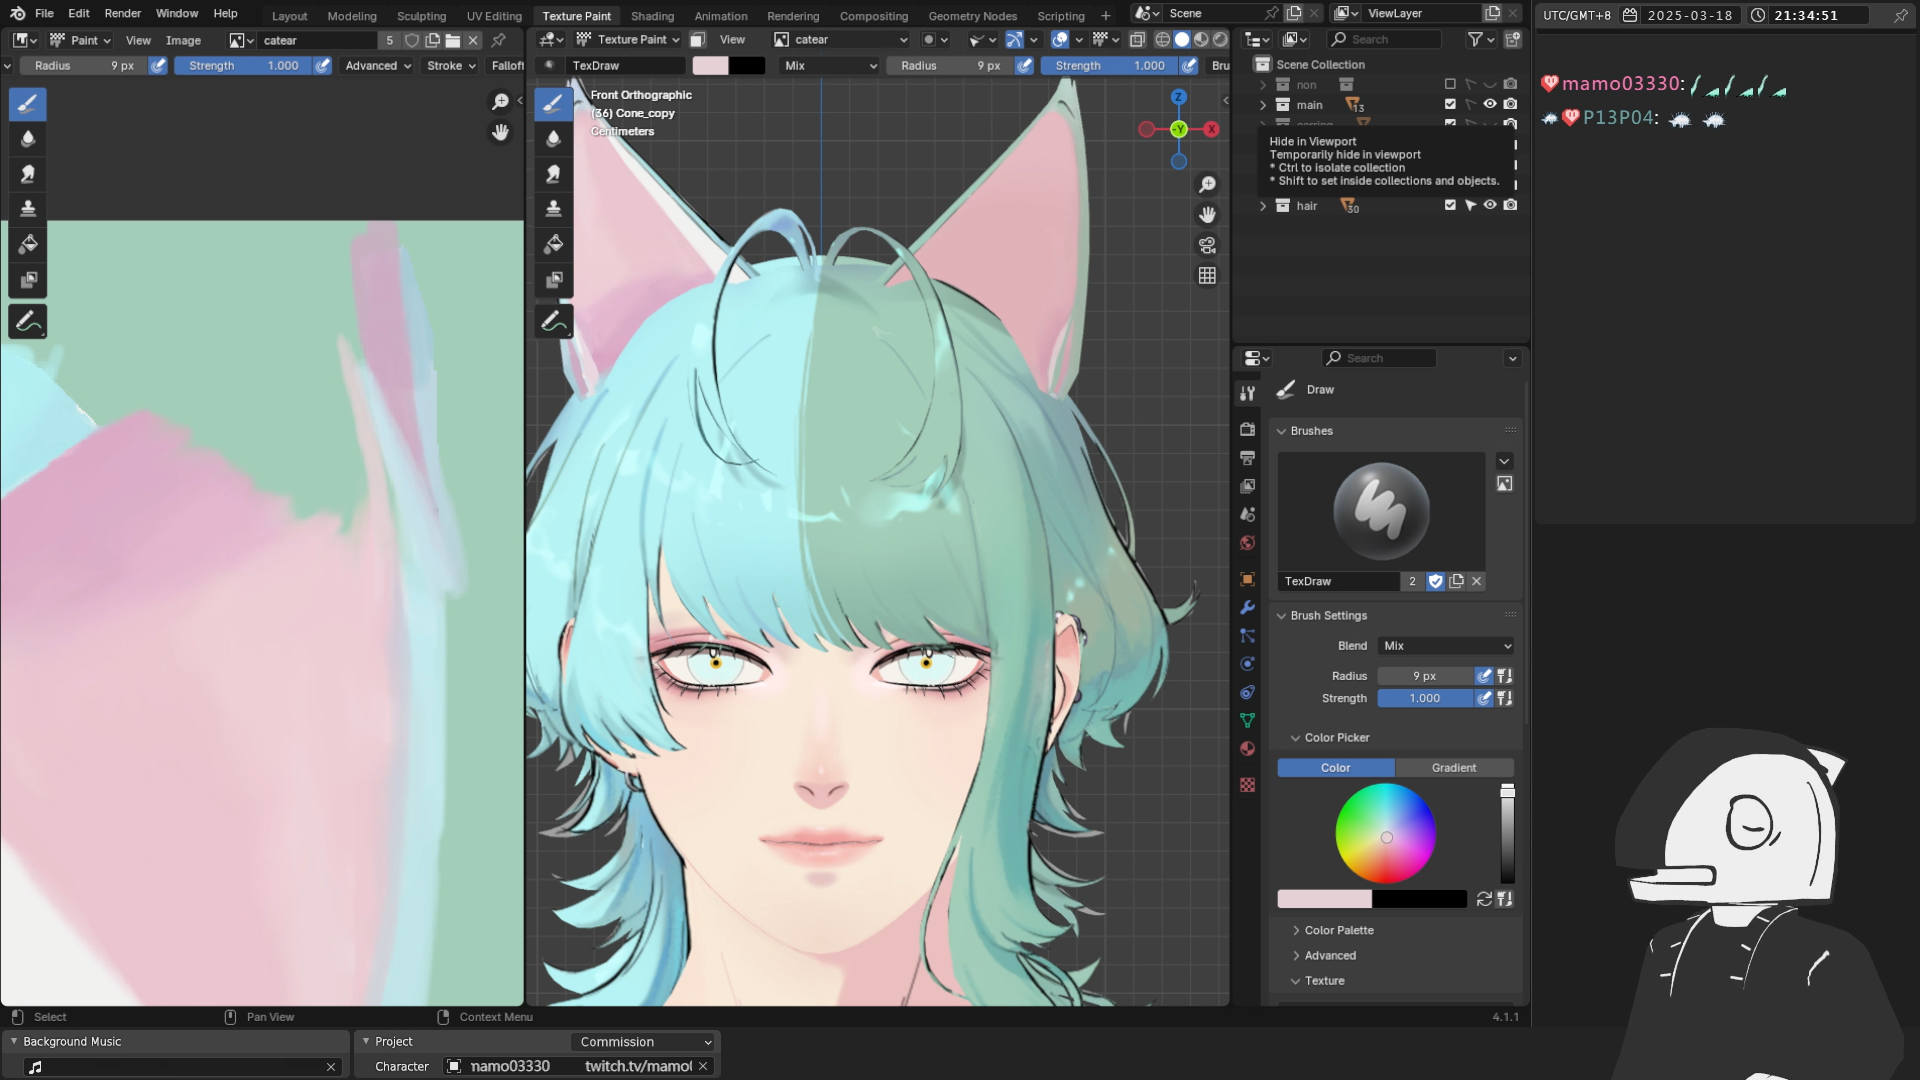This screenshot has width=1920, height=1080.
Task: Expand the 'main' collection in the outliner
Action: [x=1263, y=105]
